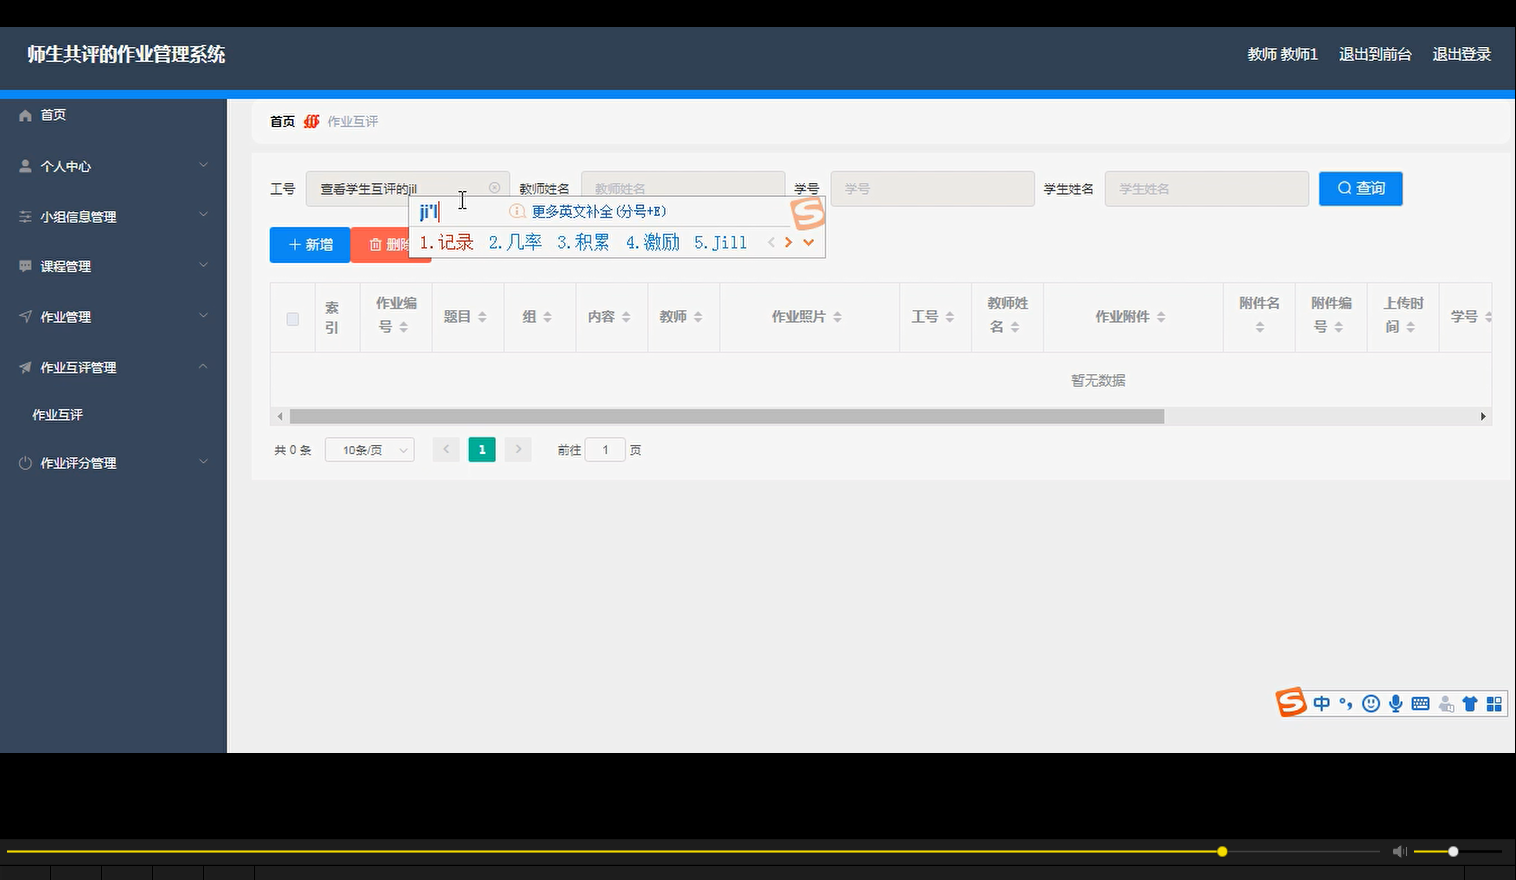Open the soft keyboard icon on Sogou toolbar
Image resolution: width=1516 pixels, height=880 pixels.
pyautogui.click(x=1420, y=703)
